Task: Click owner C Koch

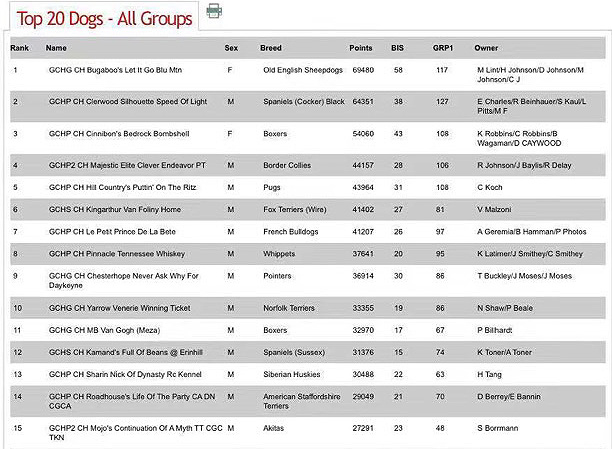Action: coord(490,187)
